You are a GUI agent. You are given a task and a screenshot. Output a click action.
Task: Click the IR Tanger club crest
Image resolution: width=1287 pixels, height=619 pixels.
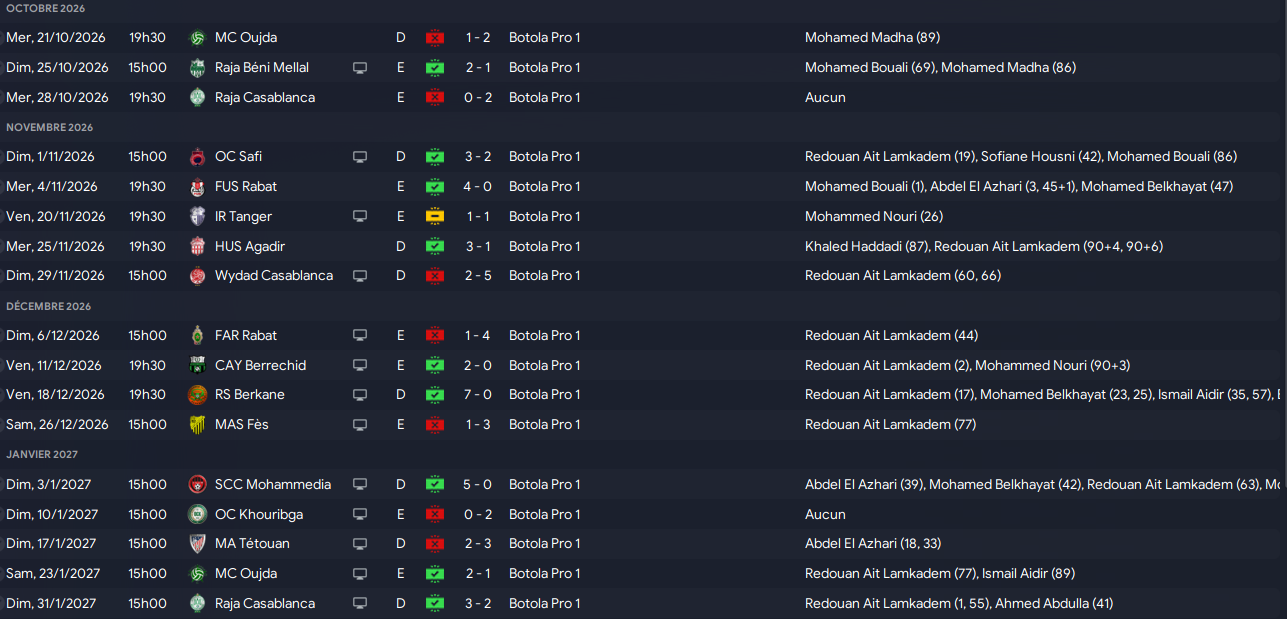click(x=197, y=217)
